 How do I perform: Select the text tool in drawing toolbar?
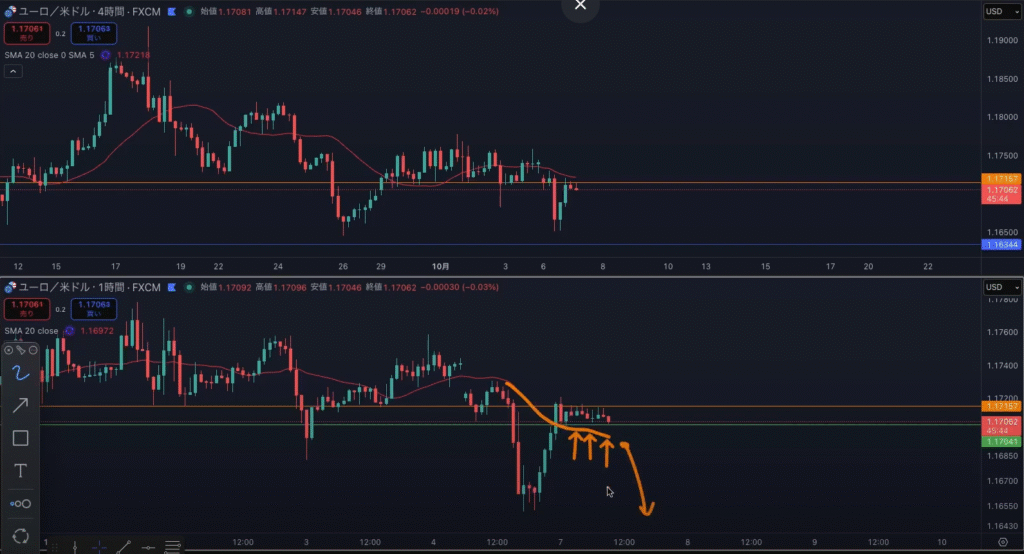20,470
